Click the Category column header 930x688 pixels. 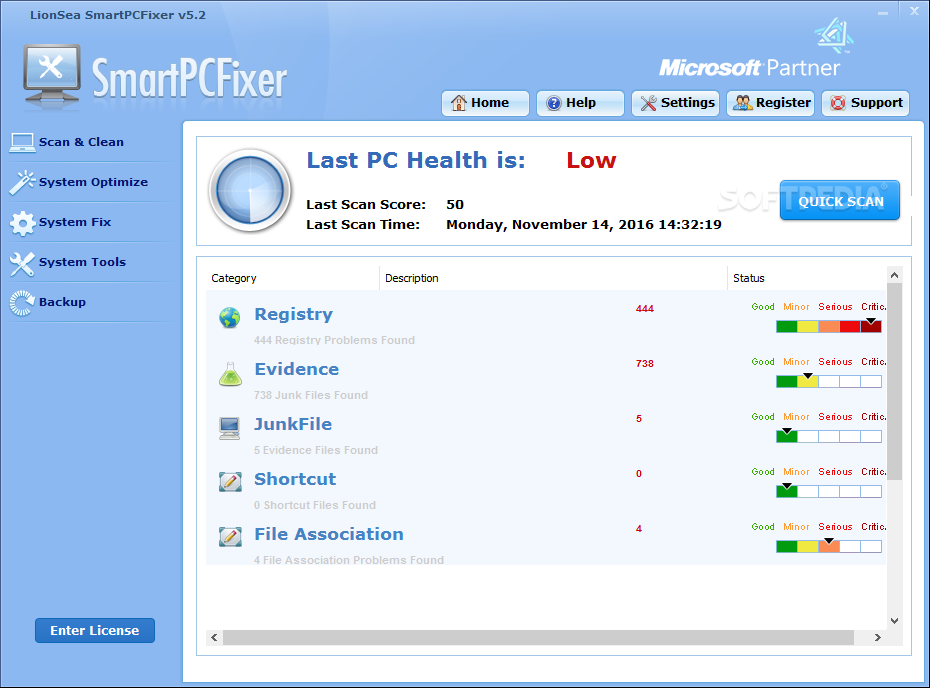pos(292,278)
